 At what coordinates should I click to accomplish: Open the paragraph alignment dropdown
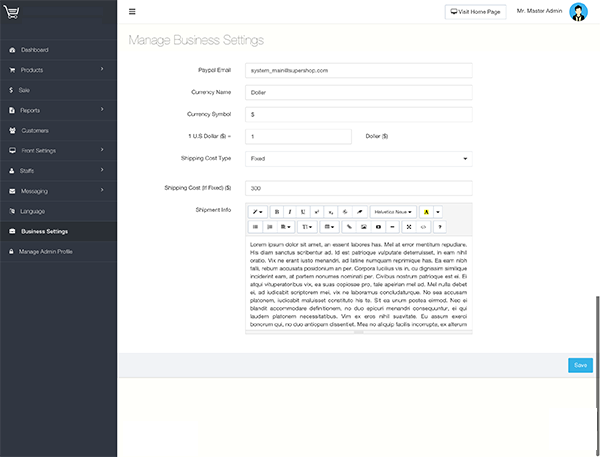pyautogui.click(x=285, y=227)
